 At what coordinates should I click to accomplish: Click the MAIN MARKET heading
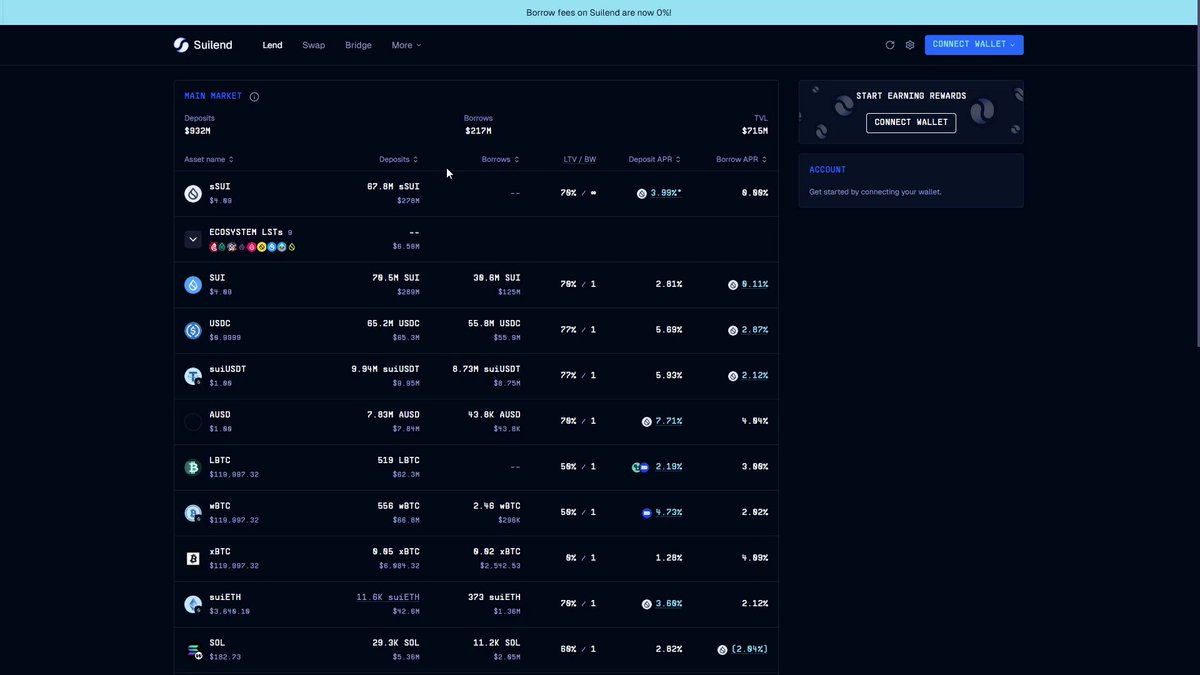click(x=213, y=96)
